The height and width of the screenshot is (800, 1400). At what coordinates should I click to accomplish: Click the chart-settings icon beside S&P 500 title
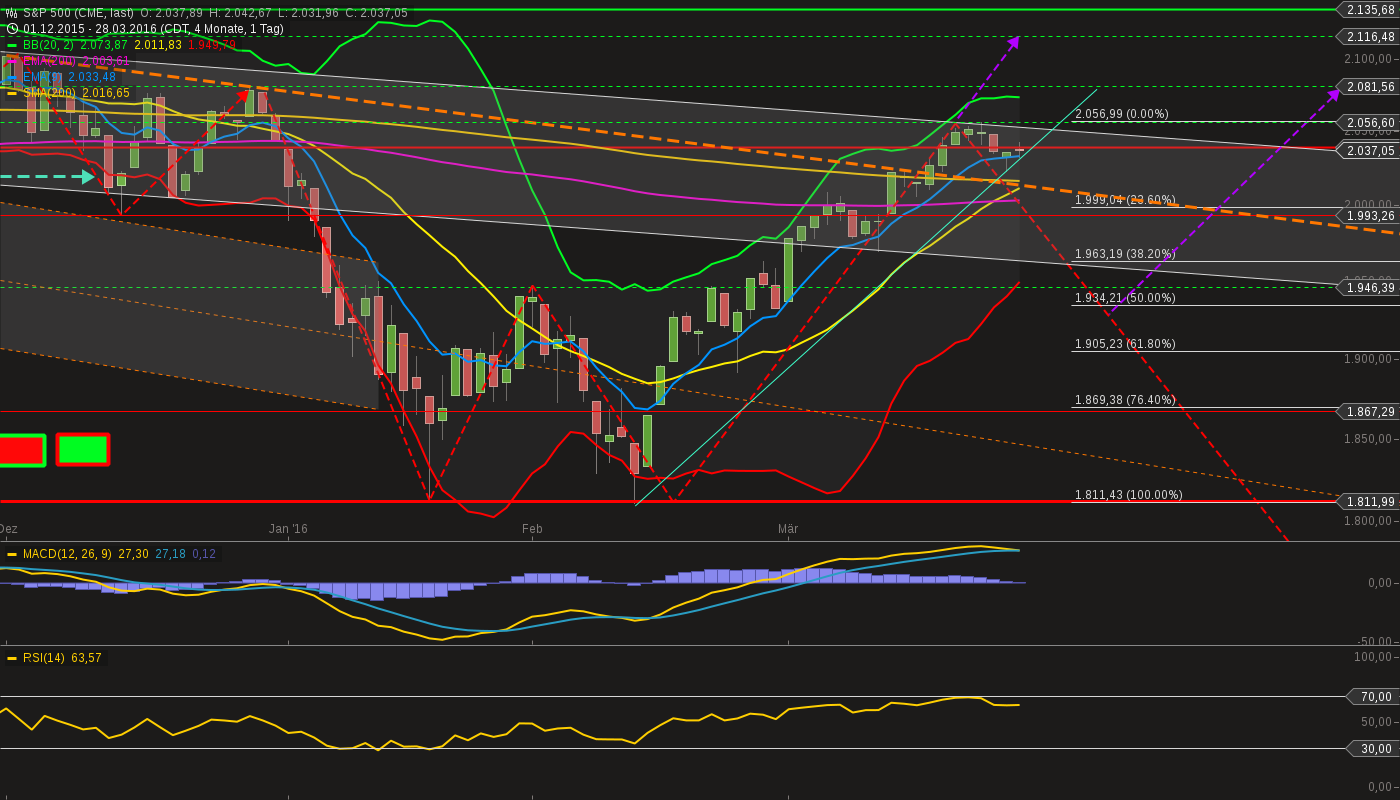[12, 13]
